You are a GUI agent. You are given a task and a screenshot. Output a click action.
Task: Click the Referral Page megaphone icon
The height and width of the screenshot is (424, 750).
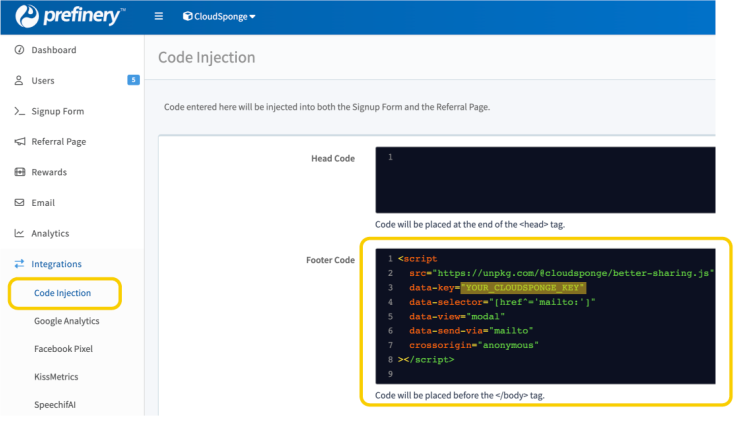click(x=19, y=142)
